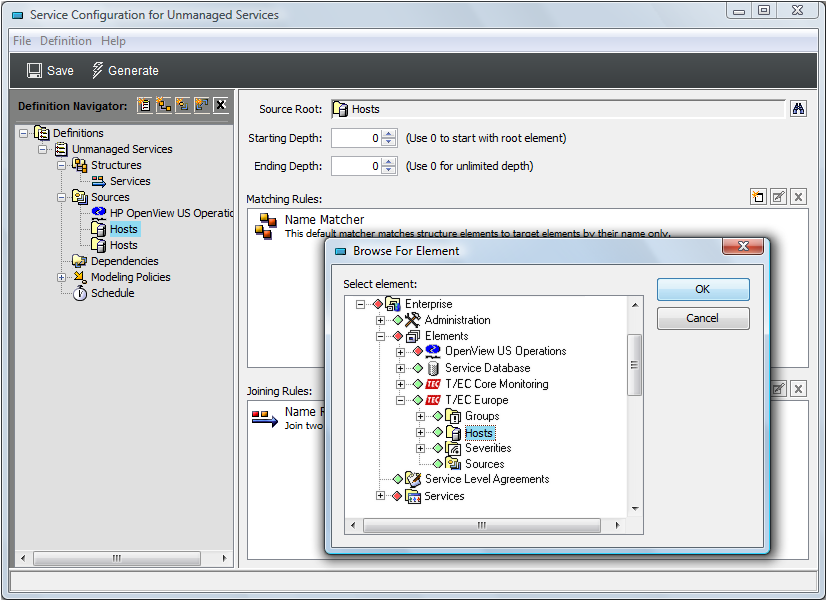Expand Hosts under T/EC Europe
This screenshot has width=826, height=600.
(x=420, y=432)
